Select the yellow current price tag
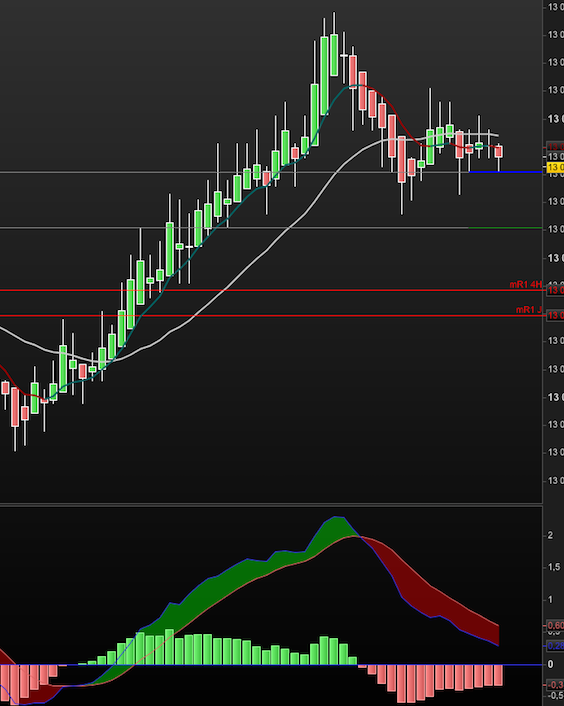 (x=555, y=167)
